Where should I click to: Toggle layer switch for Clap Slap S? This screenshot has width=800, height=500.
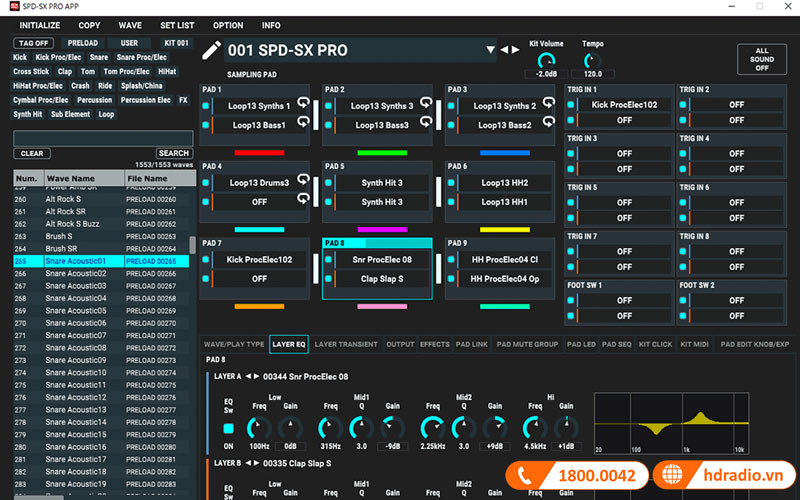pos(328,279)
